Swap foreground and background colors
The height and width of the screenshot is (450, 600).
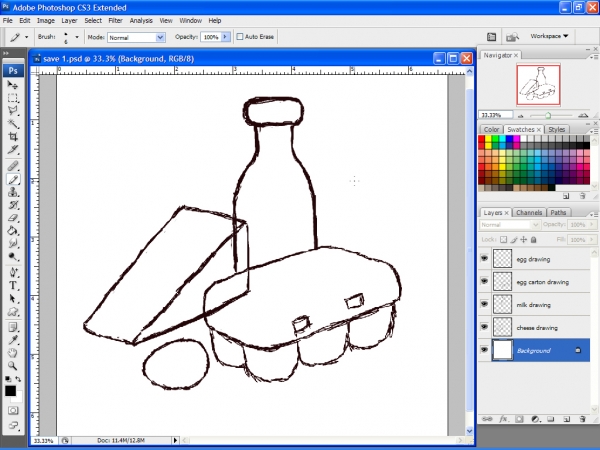coord(18,379)
